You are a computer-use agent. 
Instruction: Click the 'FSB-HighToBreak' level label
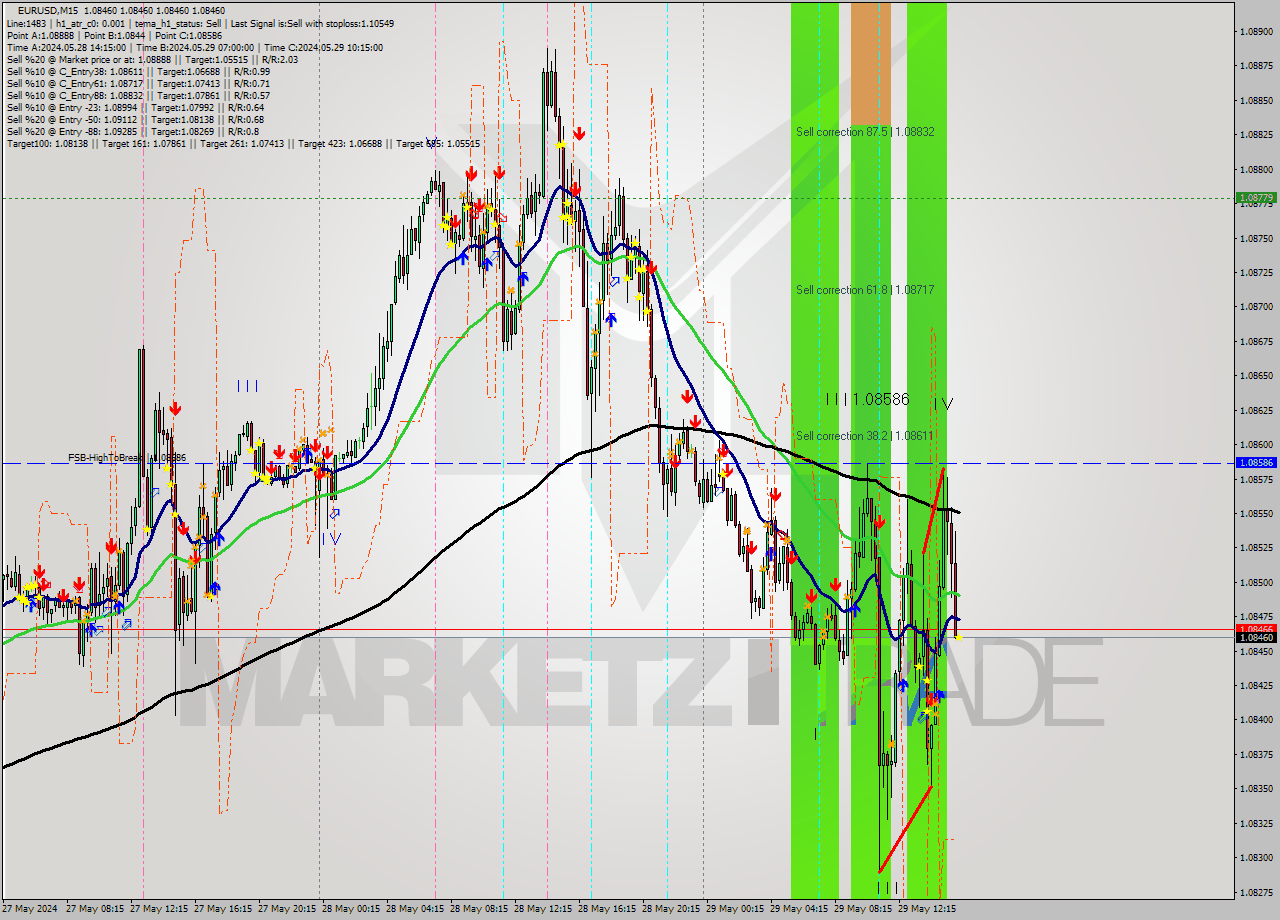coord(127,457)
